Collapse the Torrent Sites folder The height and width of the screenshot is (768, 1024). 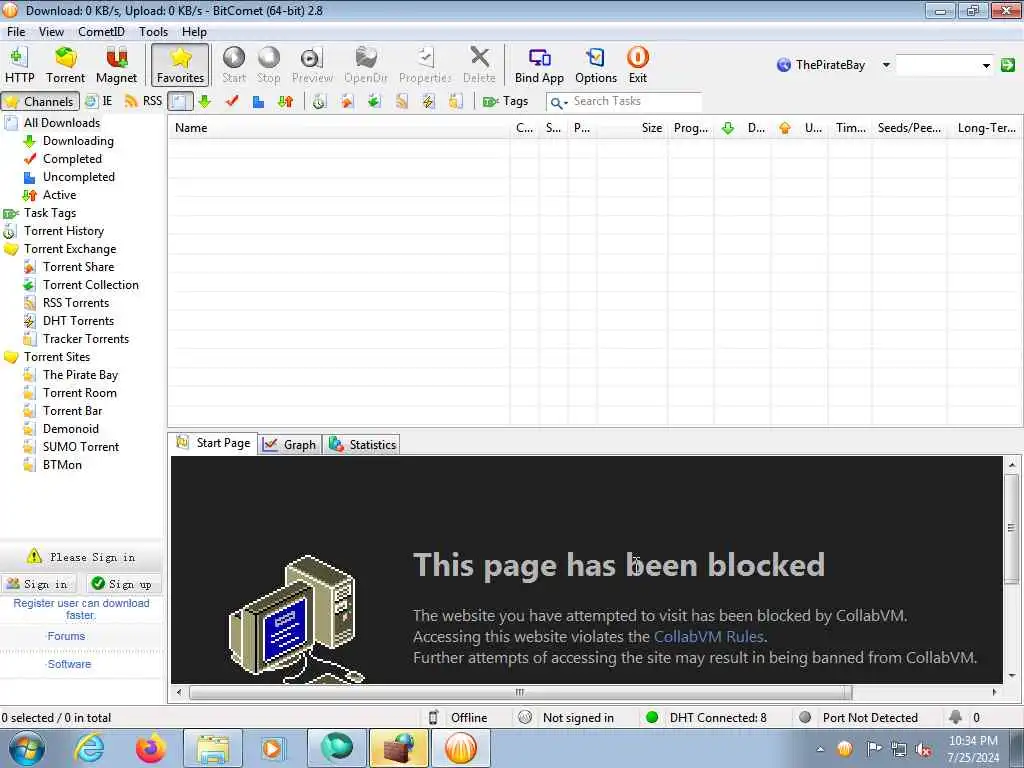tap(11, 357)
